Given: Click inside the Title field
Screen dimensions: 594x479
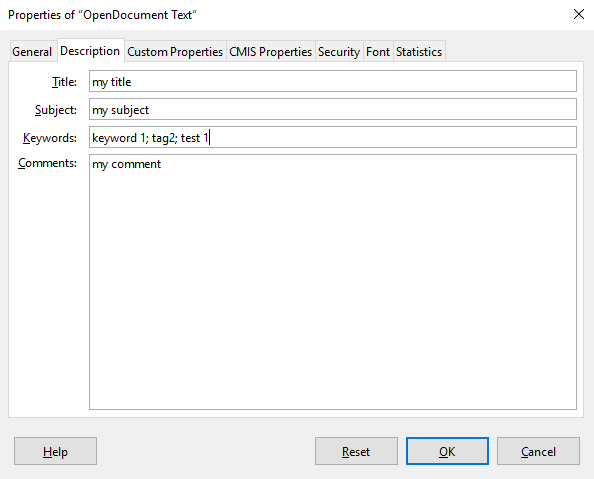Looking at the screenshot, I should point(333,81).
